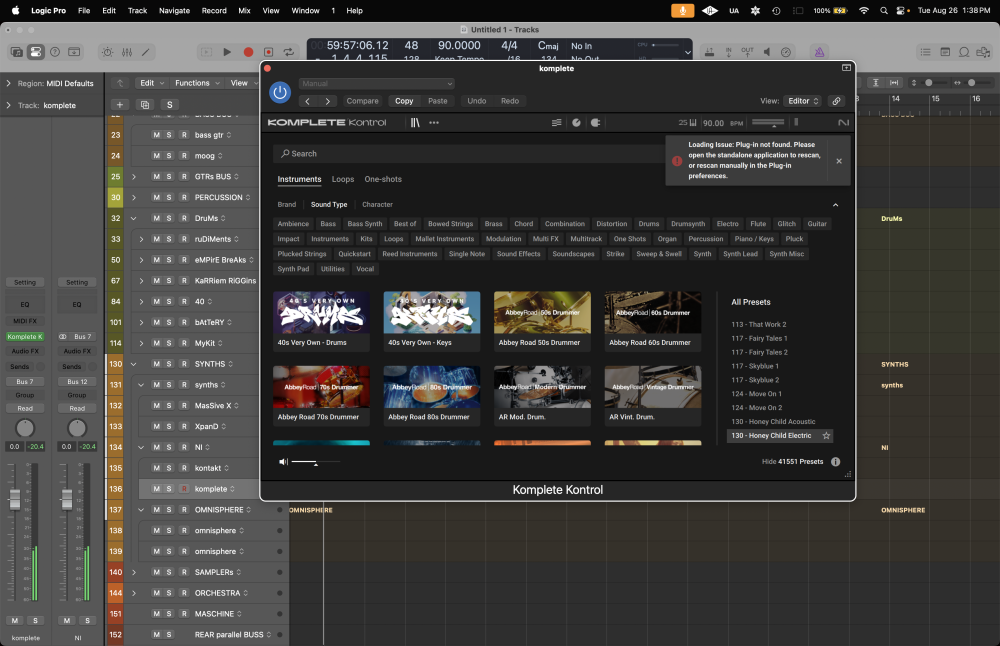Open the Mixer from the toolbar
This screenshot has height=646, width=1000.
tap(127, 52)
